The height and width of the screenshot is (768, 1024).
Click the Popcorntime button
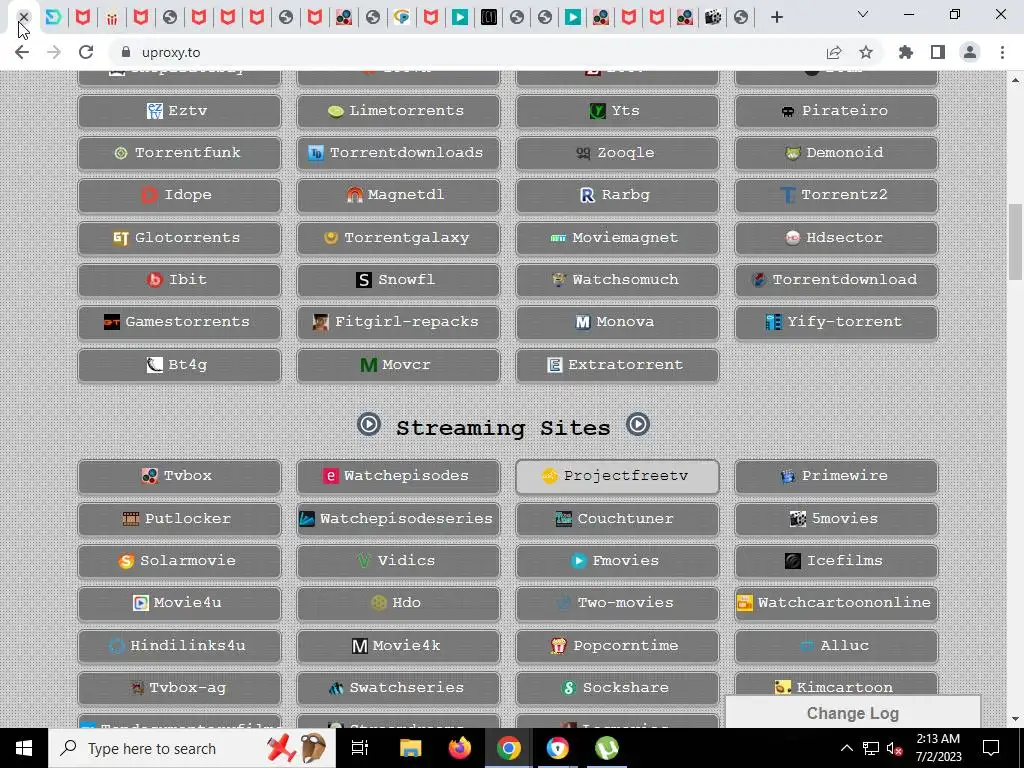[617, 646]
